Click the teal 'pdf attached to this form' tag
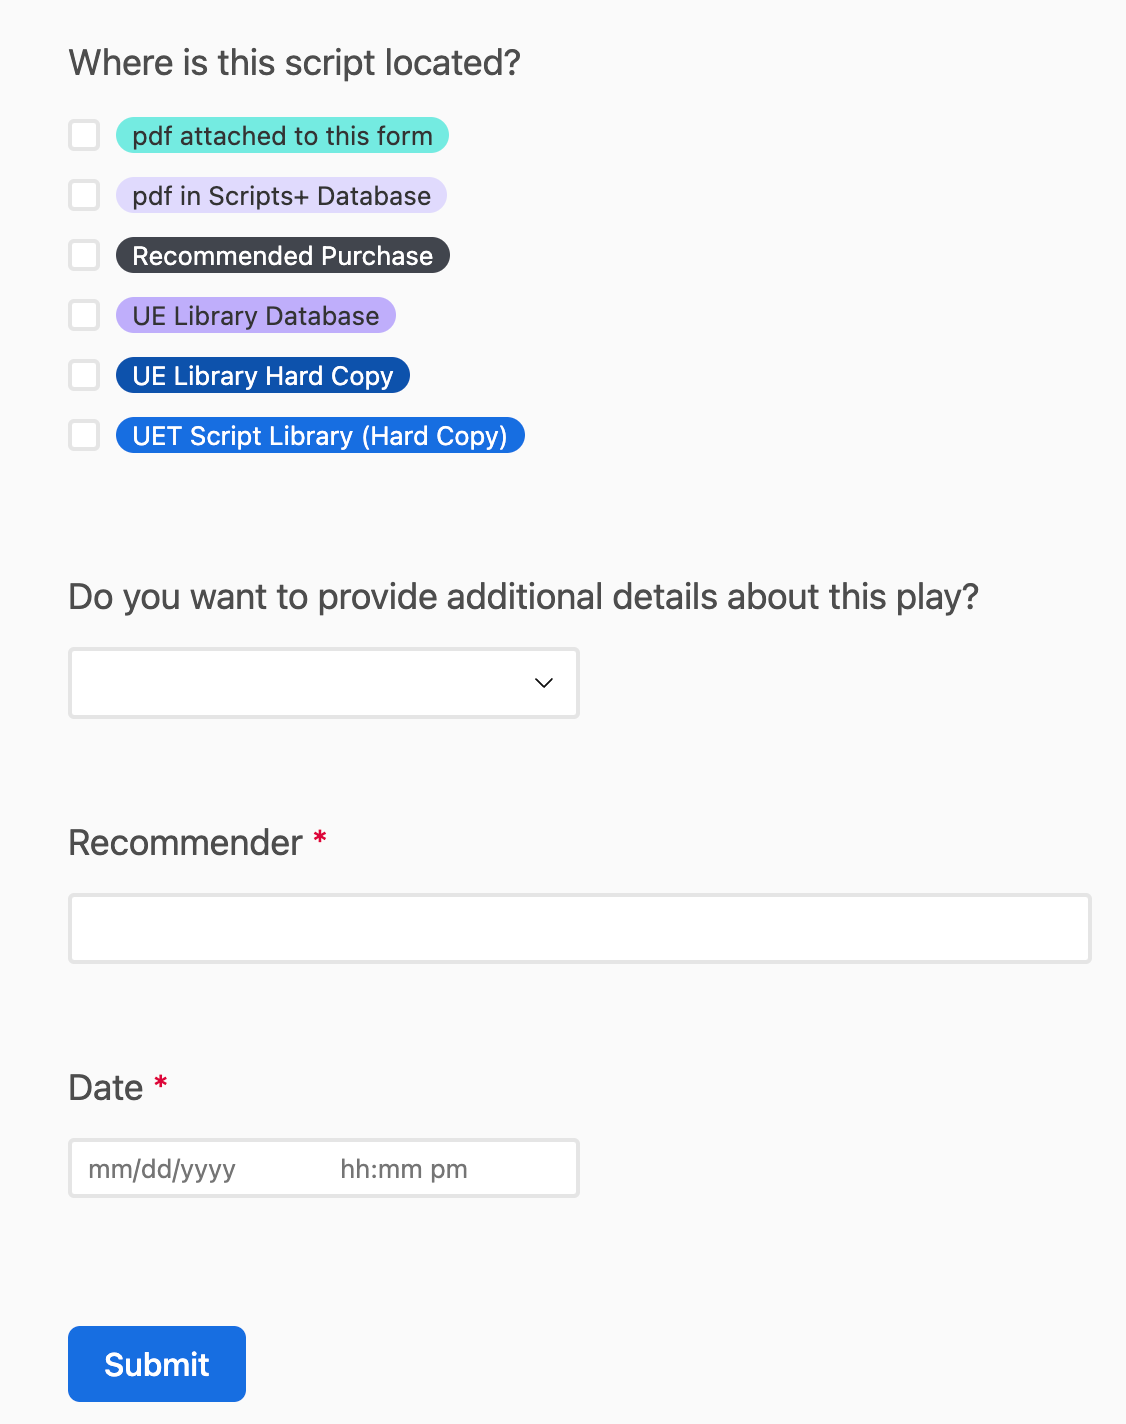Image resolution: width=1126 pixels, height=1424 pixels. pos(282,135)
